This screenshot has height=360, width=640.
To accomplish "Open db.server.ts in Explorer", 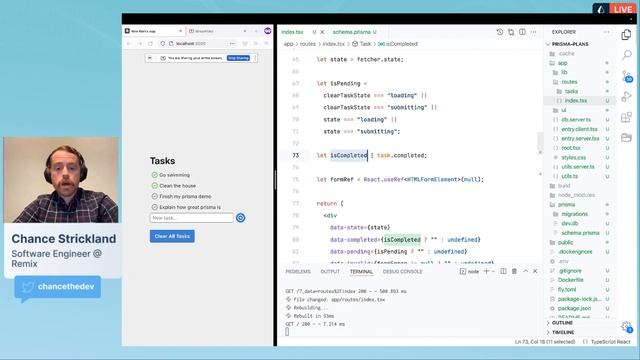I will [576, 120].
